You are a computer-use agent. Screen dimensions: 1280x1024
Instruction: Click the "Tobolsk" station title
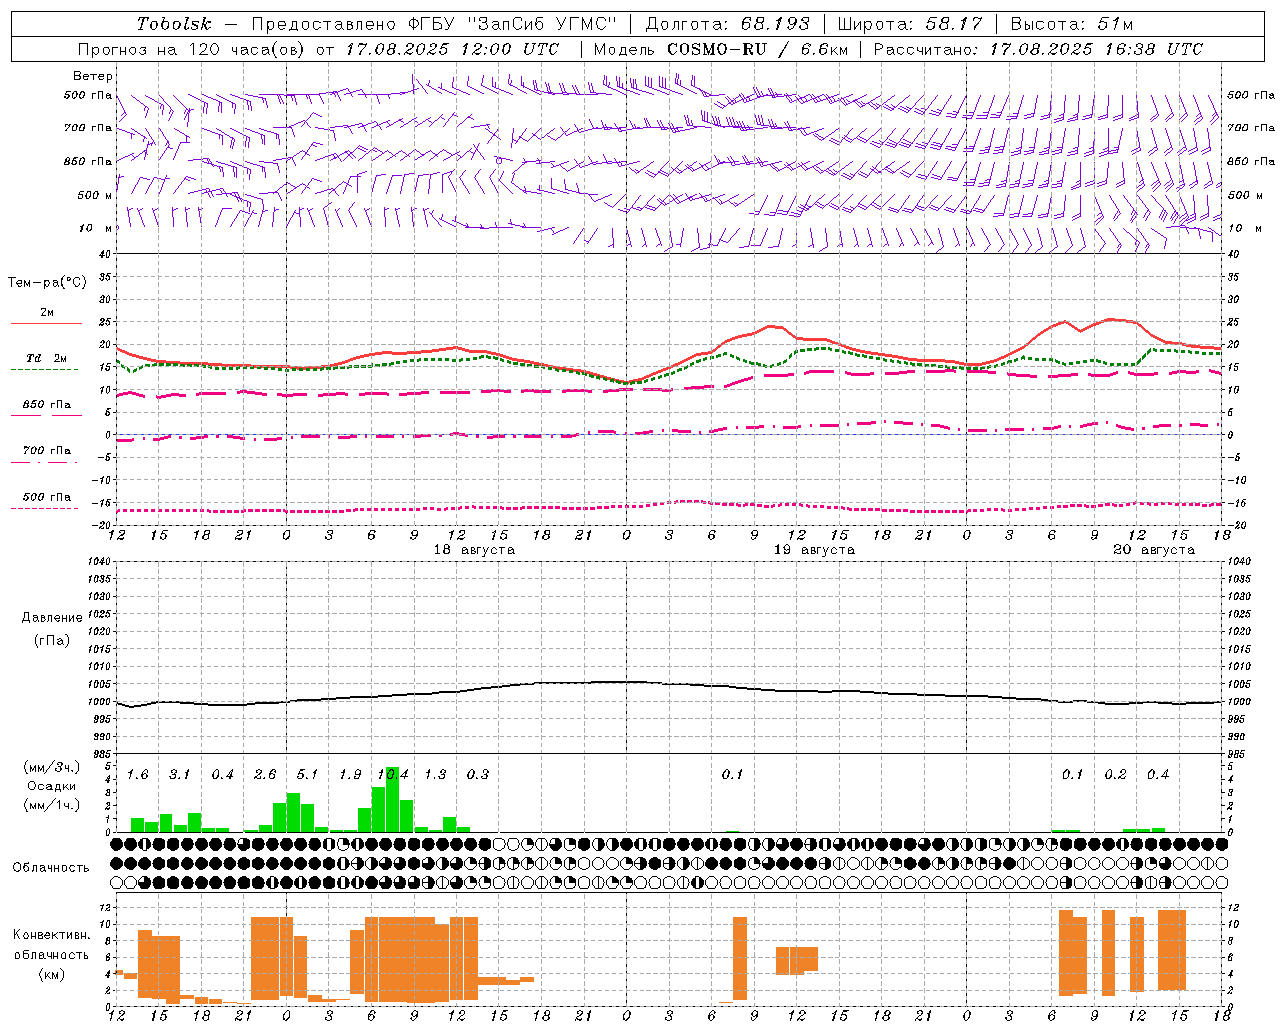pyautogui.click(x=174, y=24)
